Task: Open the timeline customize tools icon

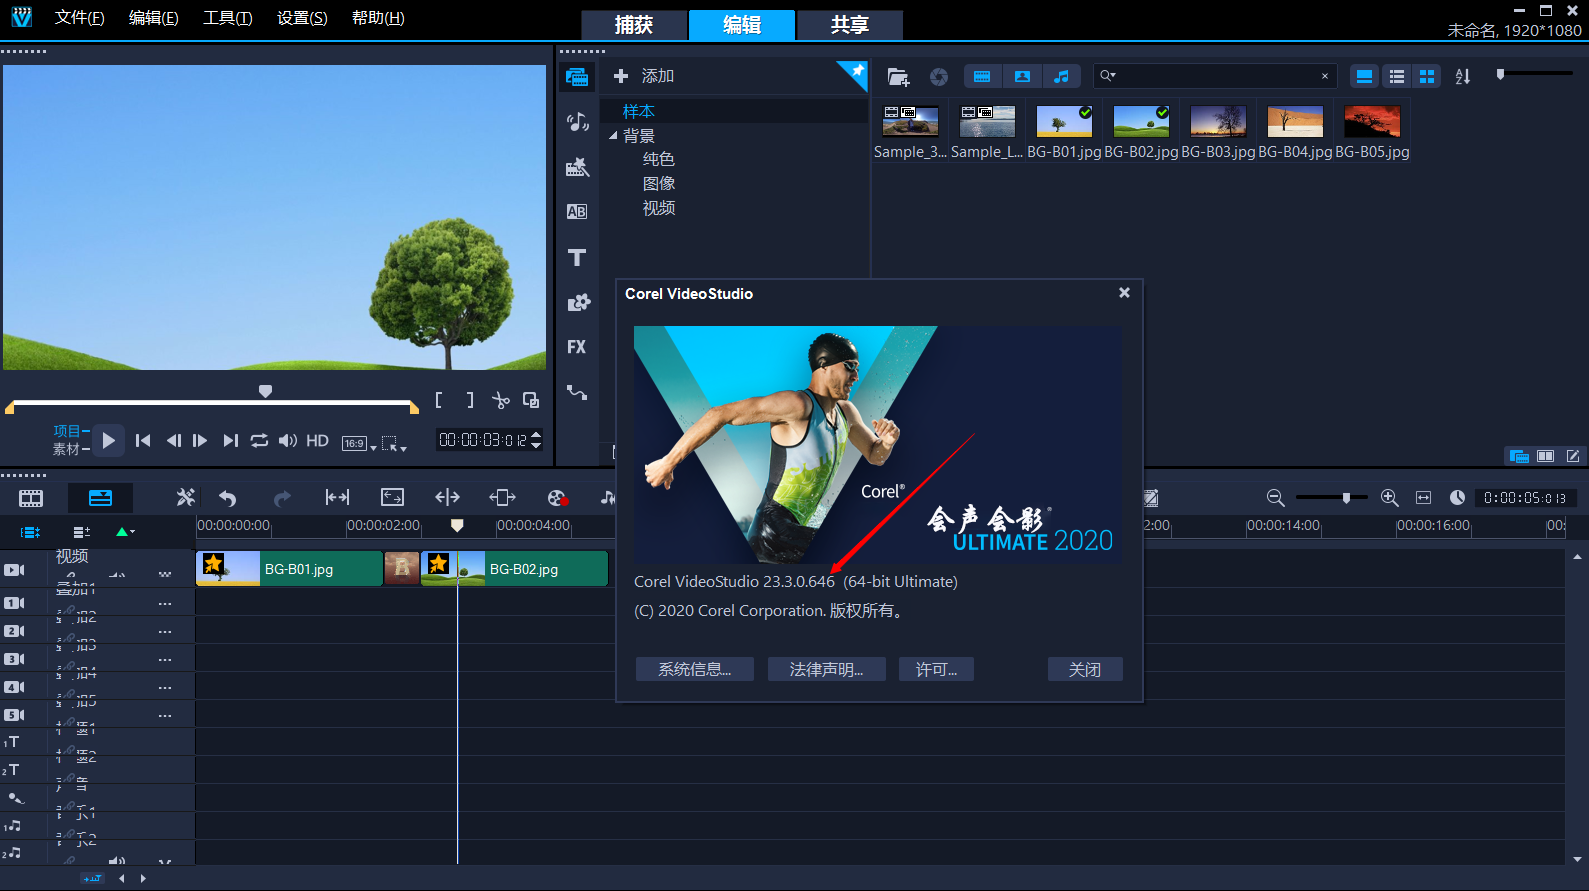Action: click(x=185, y=497)
